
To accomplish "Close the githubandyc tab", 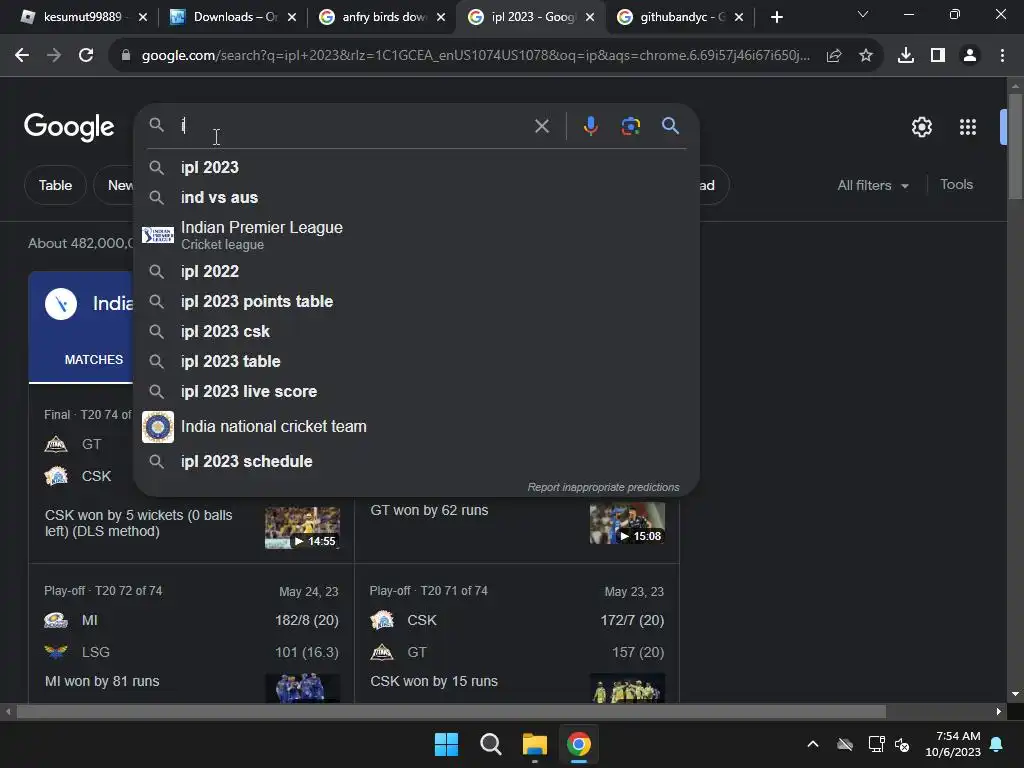I will 739,17.
